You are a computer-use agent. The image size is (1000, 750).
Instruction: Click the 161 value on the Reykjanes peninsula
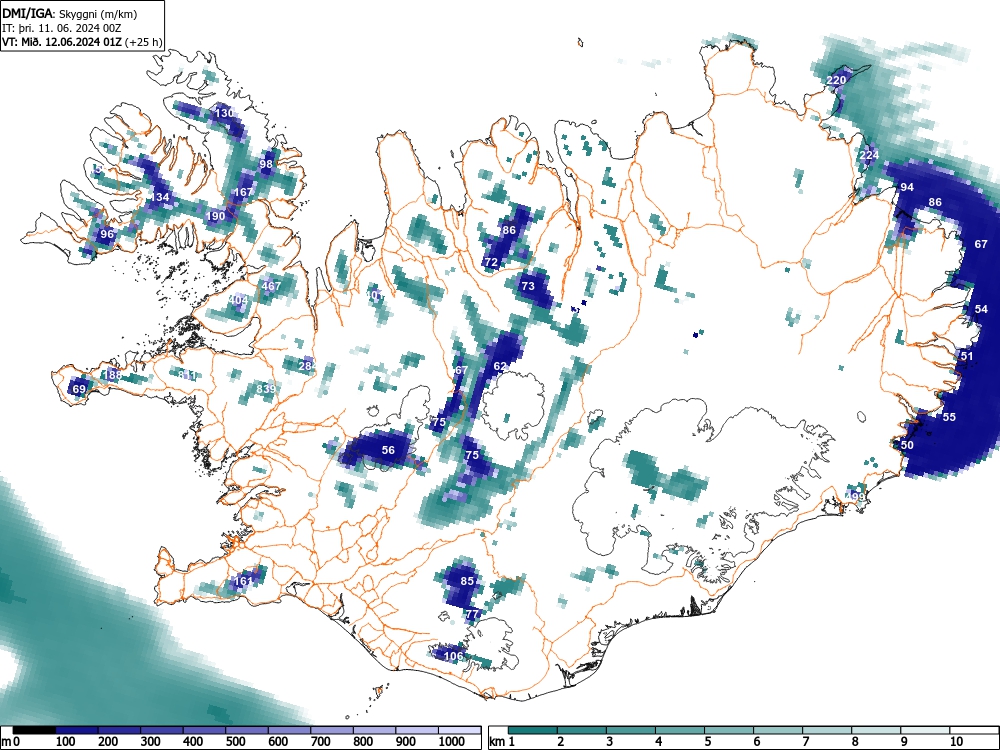(x=243, y=581)
